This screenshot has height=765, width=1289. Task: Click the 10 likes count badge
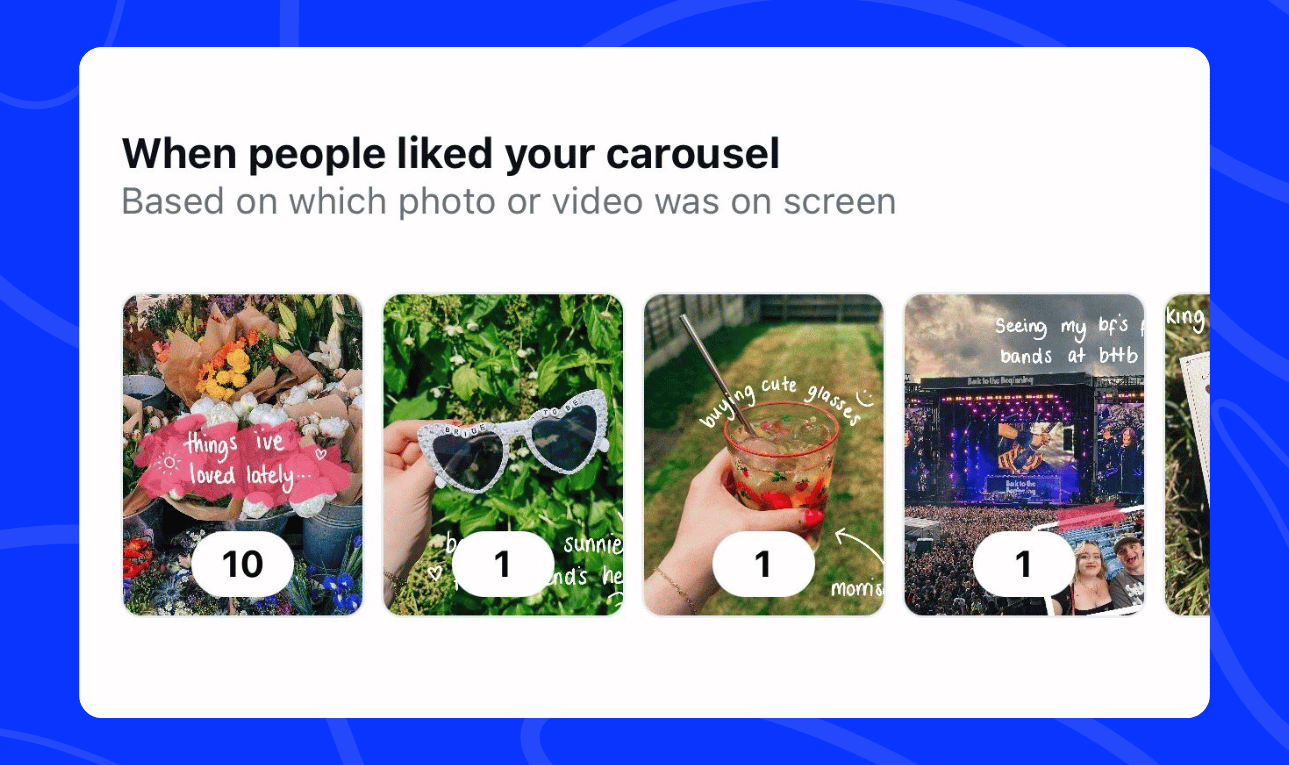(x=243, y=564)
